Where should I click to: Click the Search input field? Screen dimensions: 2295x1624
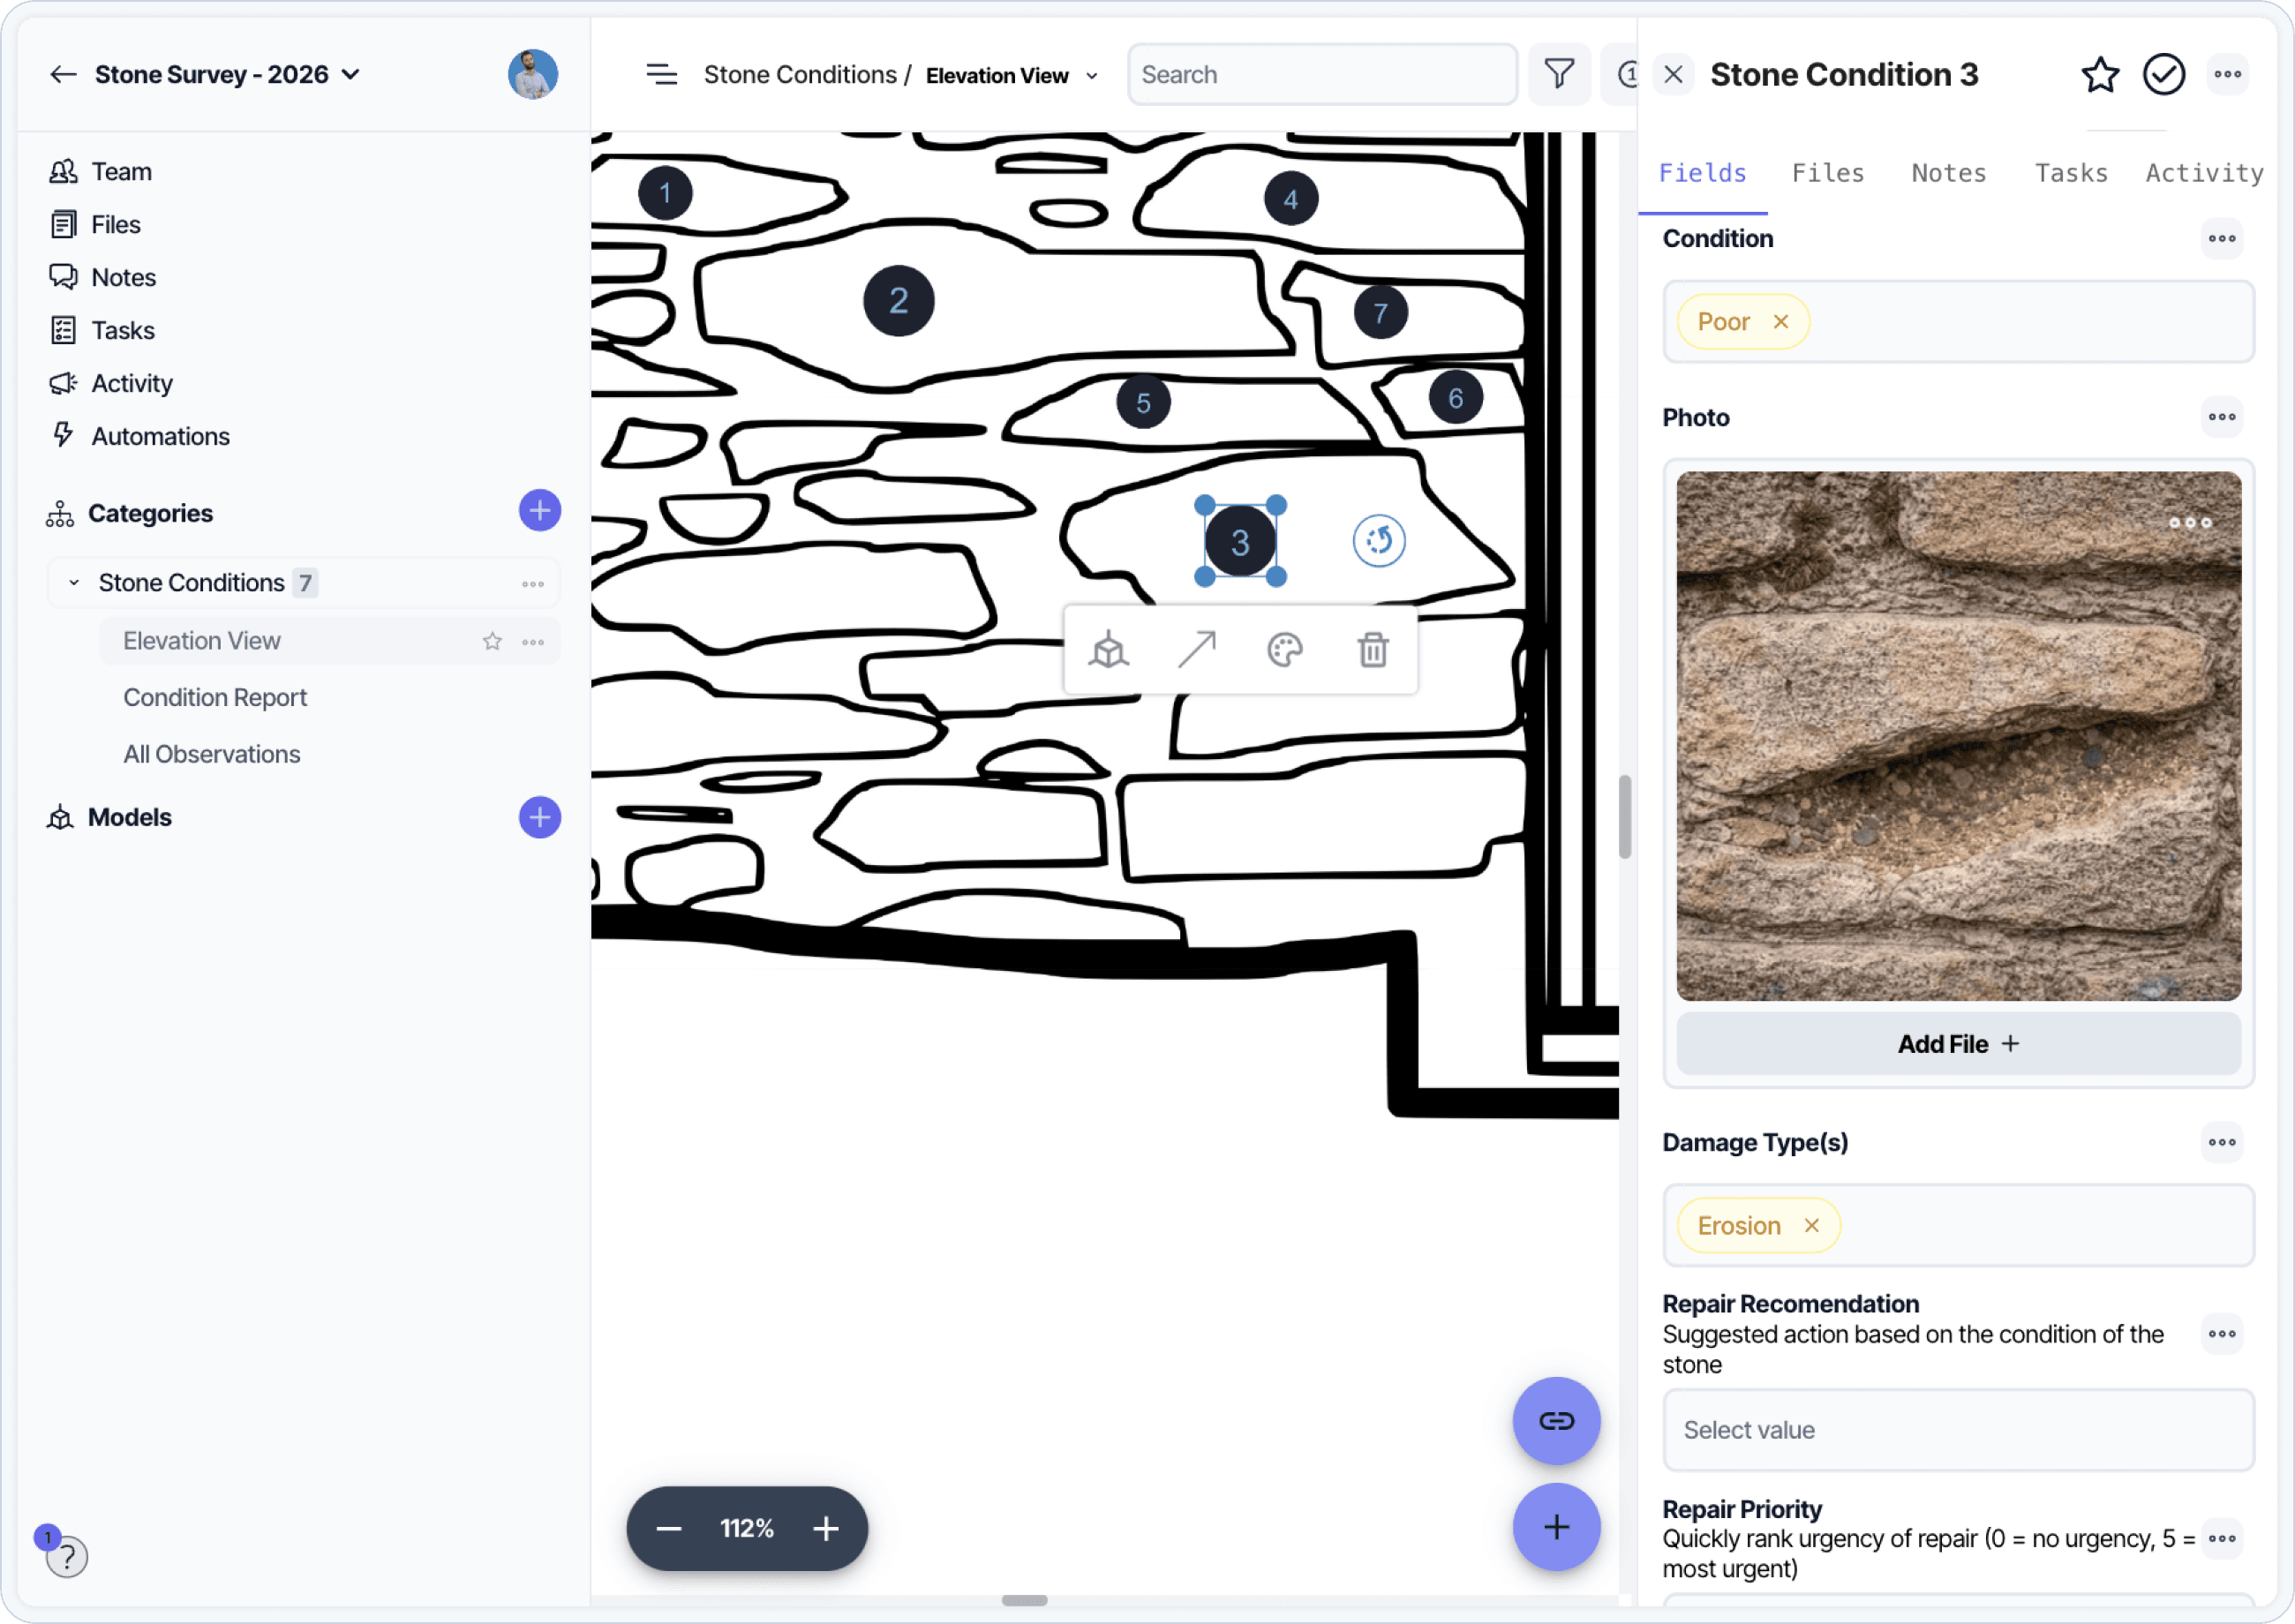1322,74
